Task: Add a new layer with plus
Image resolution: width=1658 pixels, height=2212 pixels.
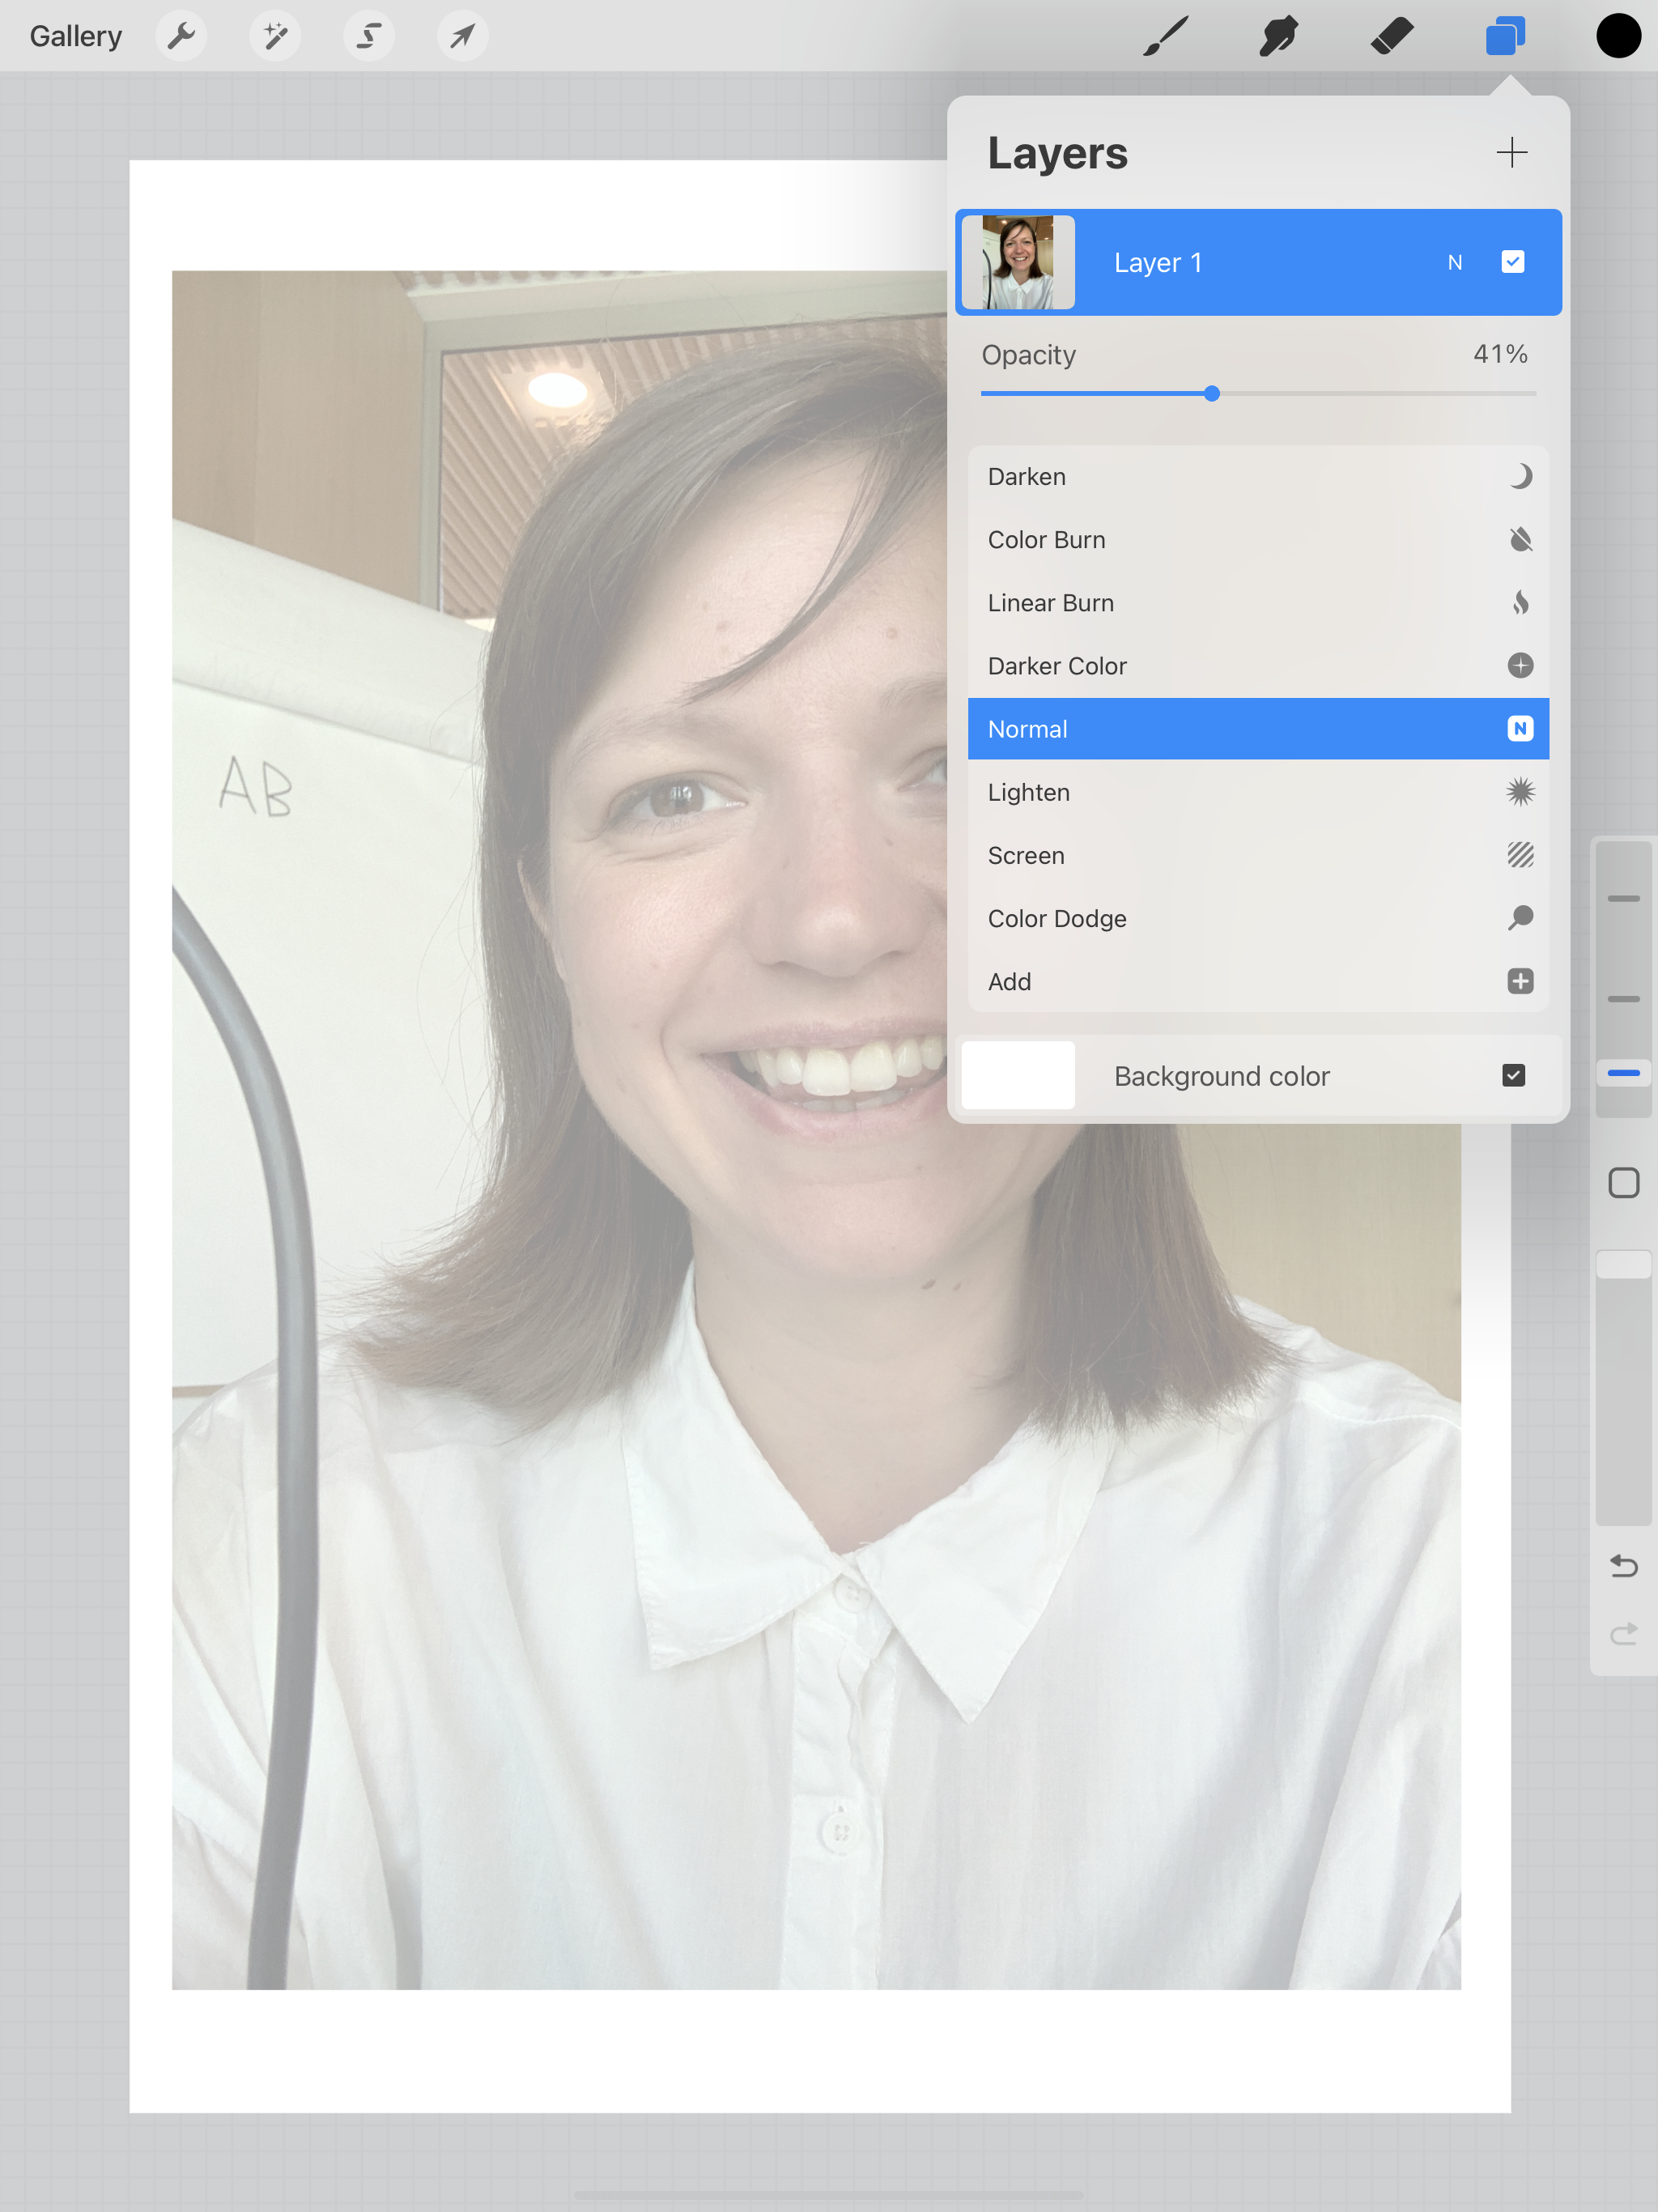Action: (x=1511, y=153)
